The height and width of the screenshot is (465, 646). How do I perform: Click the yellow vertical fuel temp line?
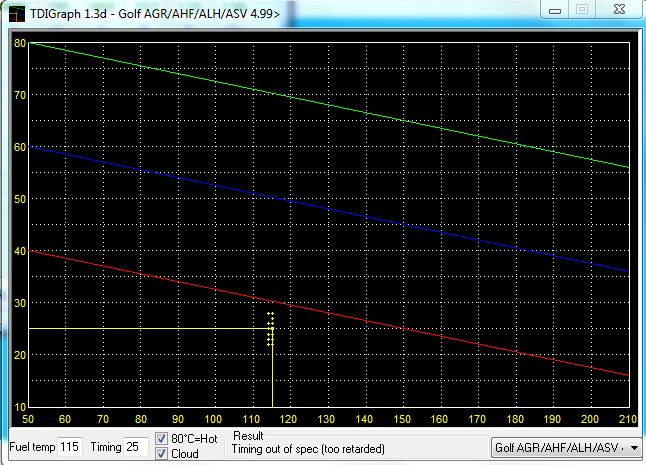pyautogui.click(x=272, y=380)
